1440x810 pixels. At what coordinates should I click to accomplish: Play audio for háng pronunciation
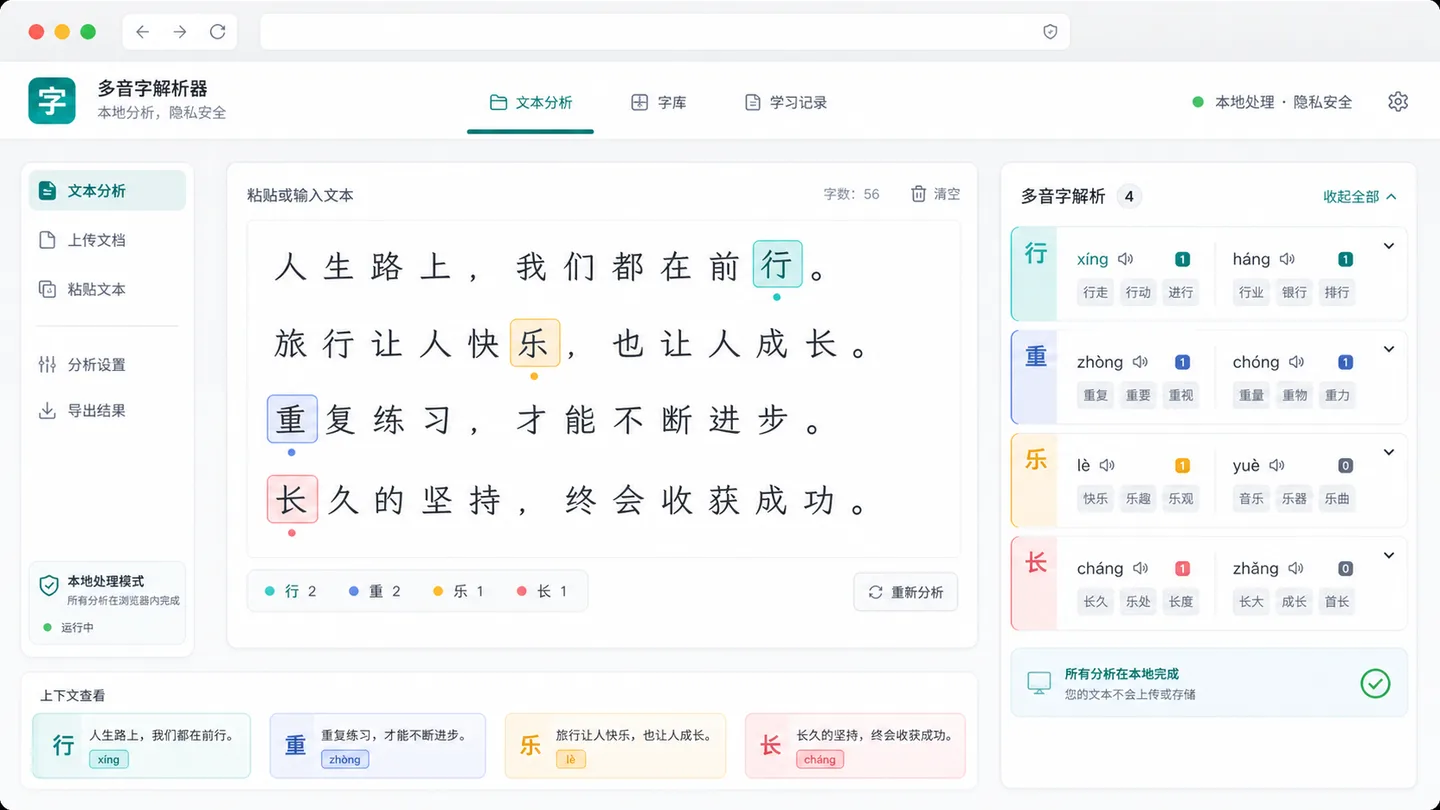click(x=1287, y=259)
